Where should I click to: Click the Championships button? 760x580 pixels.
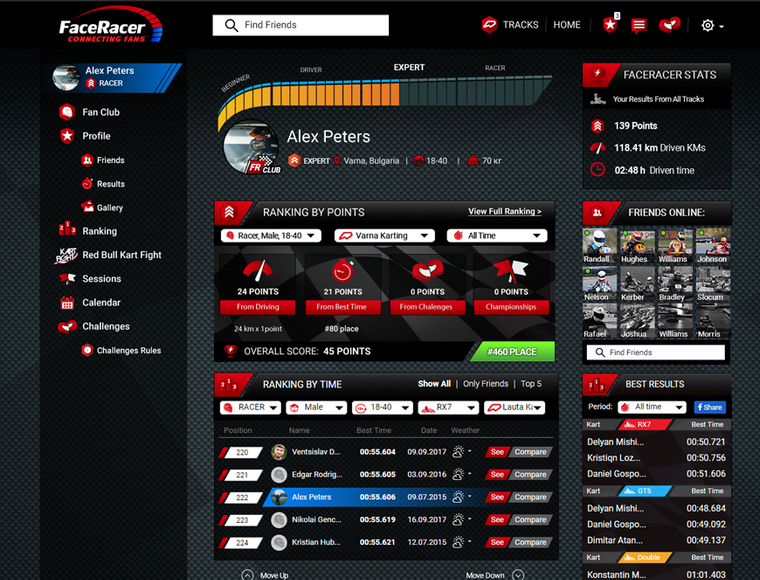point(511,307)
